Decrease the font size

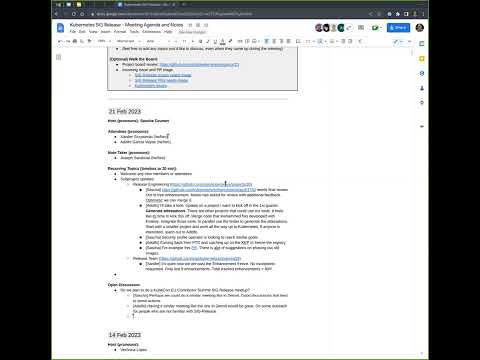[176, 41]
